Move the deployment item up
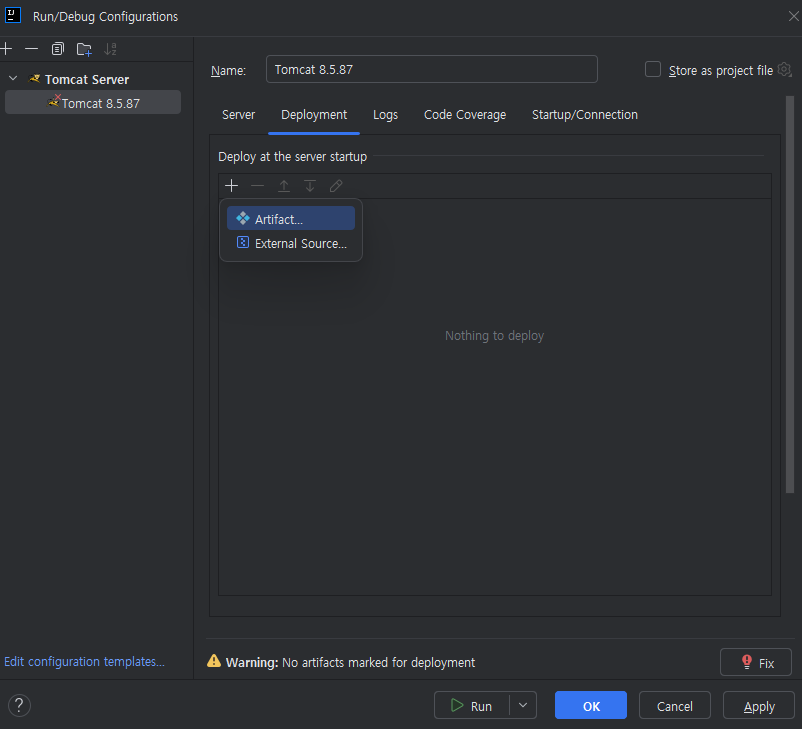 point(284,186)
